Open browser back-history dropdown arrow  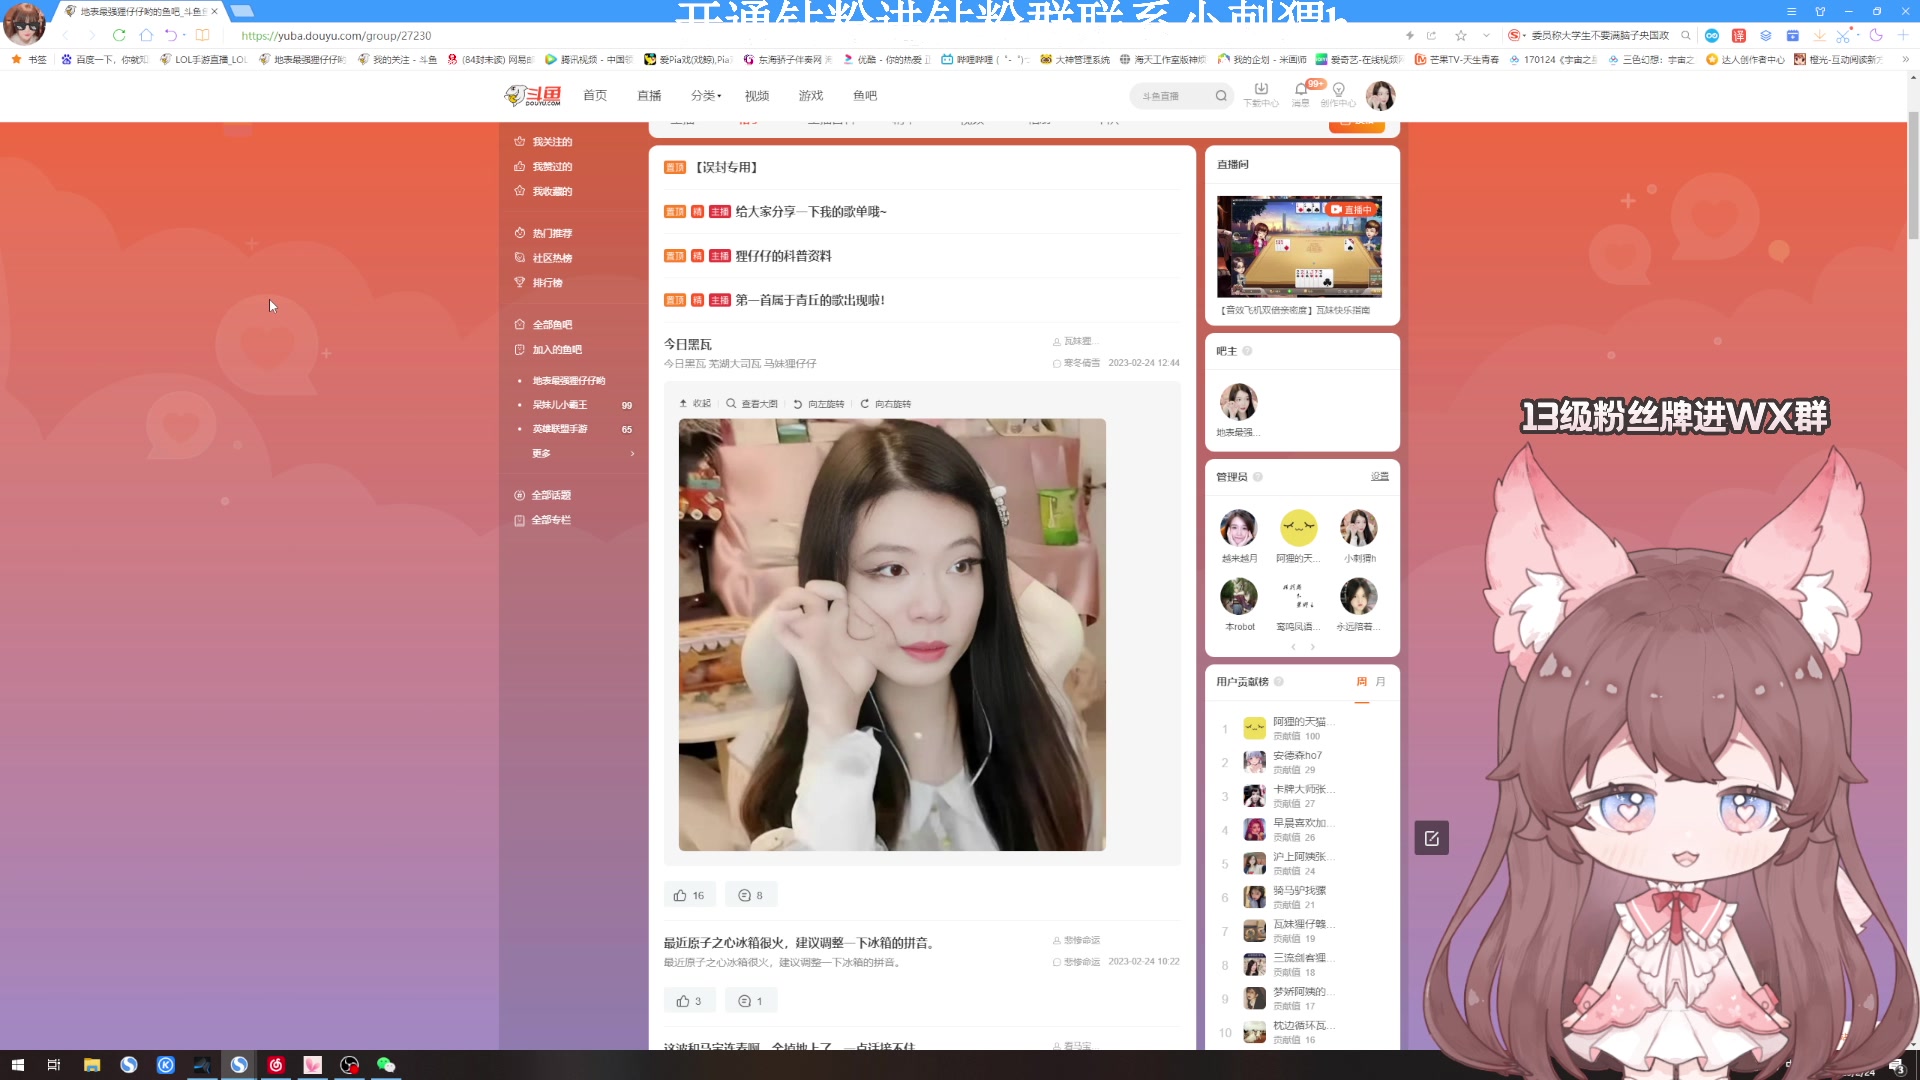point(185,35)
